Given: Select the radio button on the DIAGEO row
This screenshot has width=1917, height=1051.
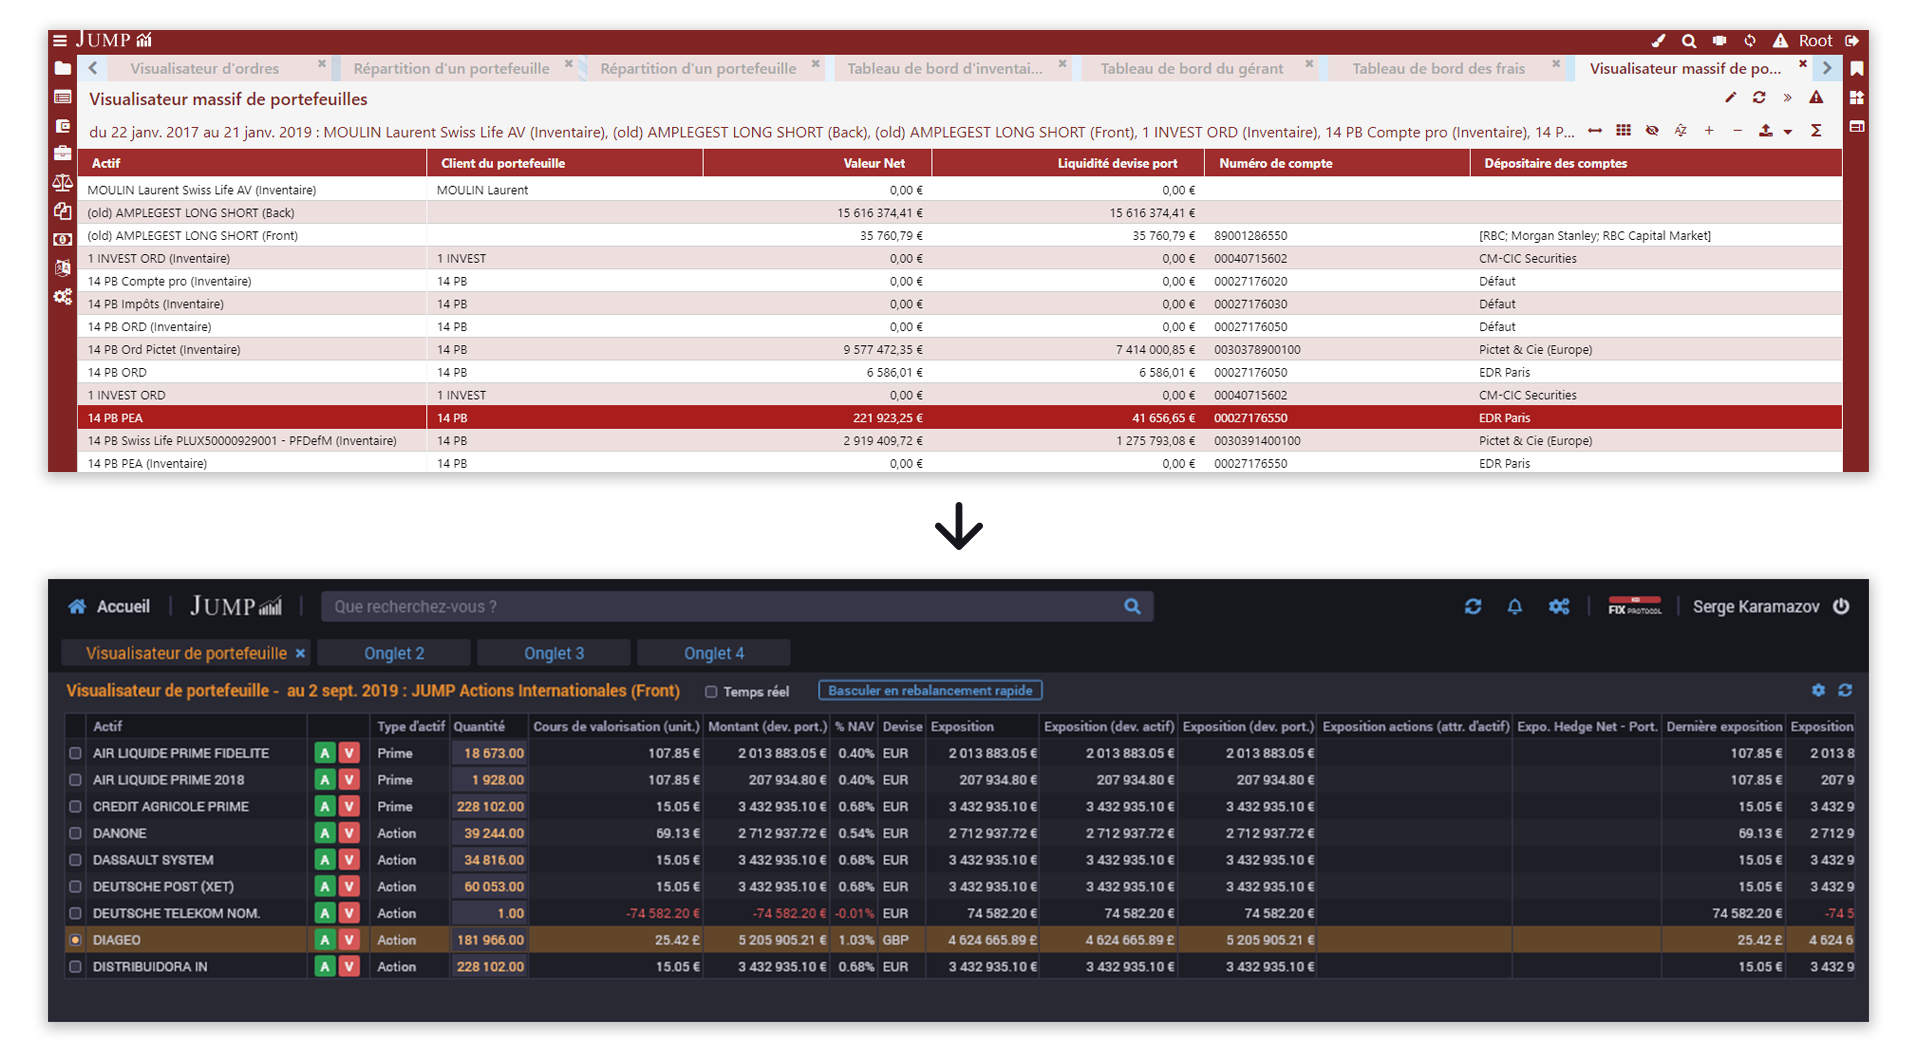Looking at the screenshot, I should click(x=75, y=940).
